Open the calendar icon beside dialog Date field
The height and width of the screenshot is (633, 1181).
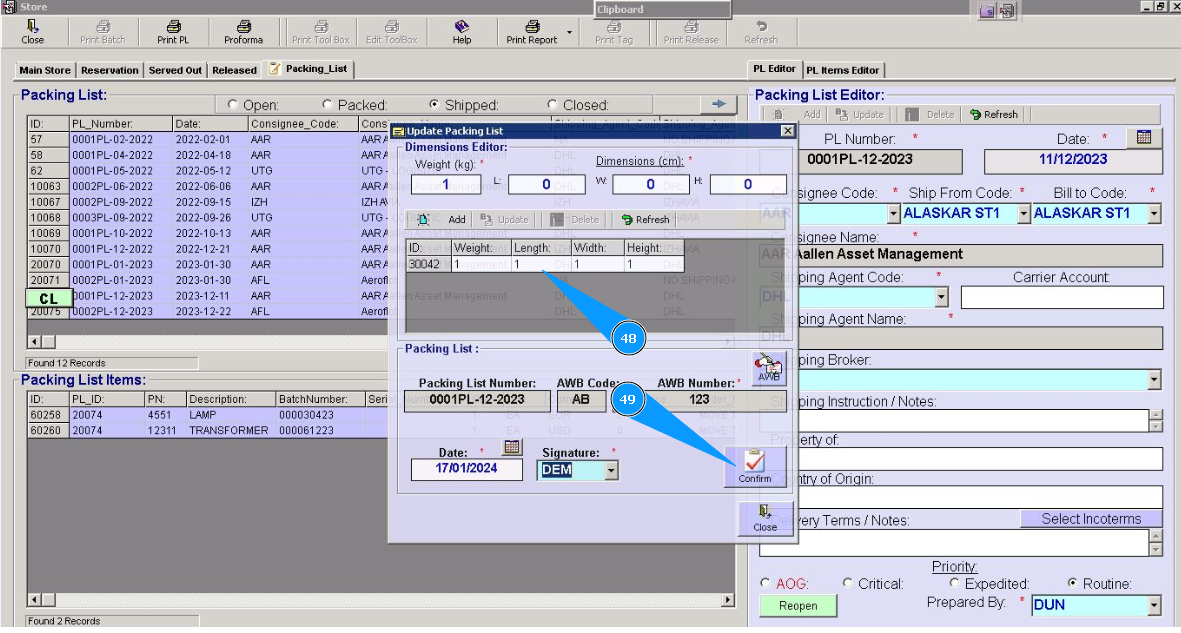(512, 447)
